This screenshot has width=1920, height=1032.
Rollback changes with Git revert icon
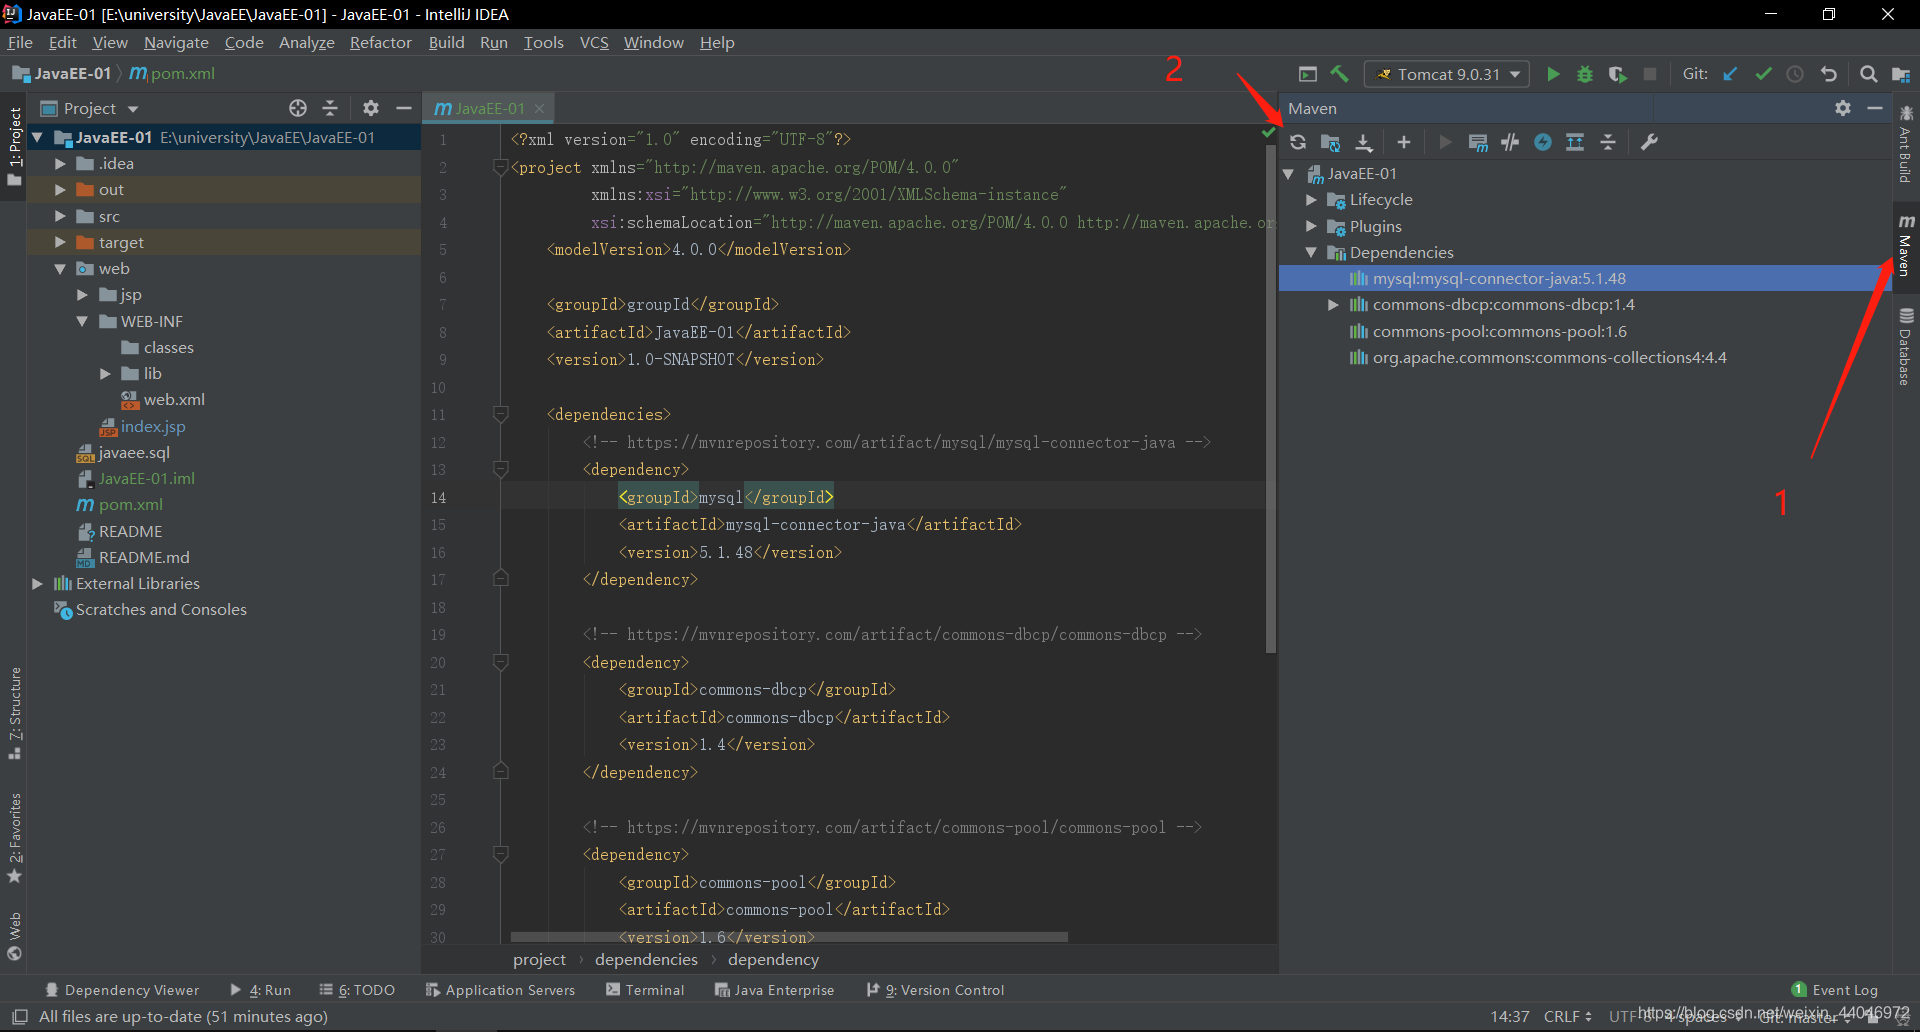(1828, 74)
